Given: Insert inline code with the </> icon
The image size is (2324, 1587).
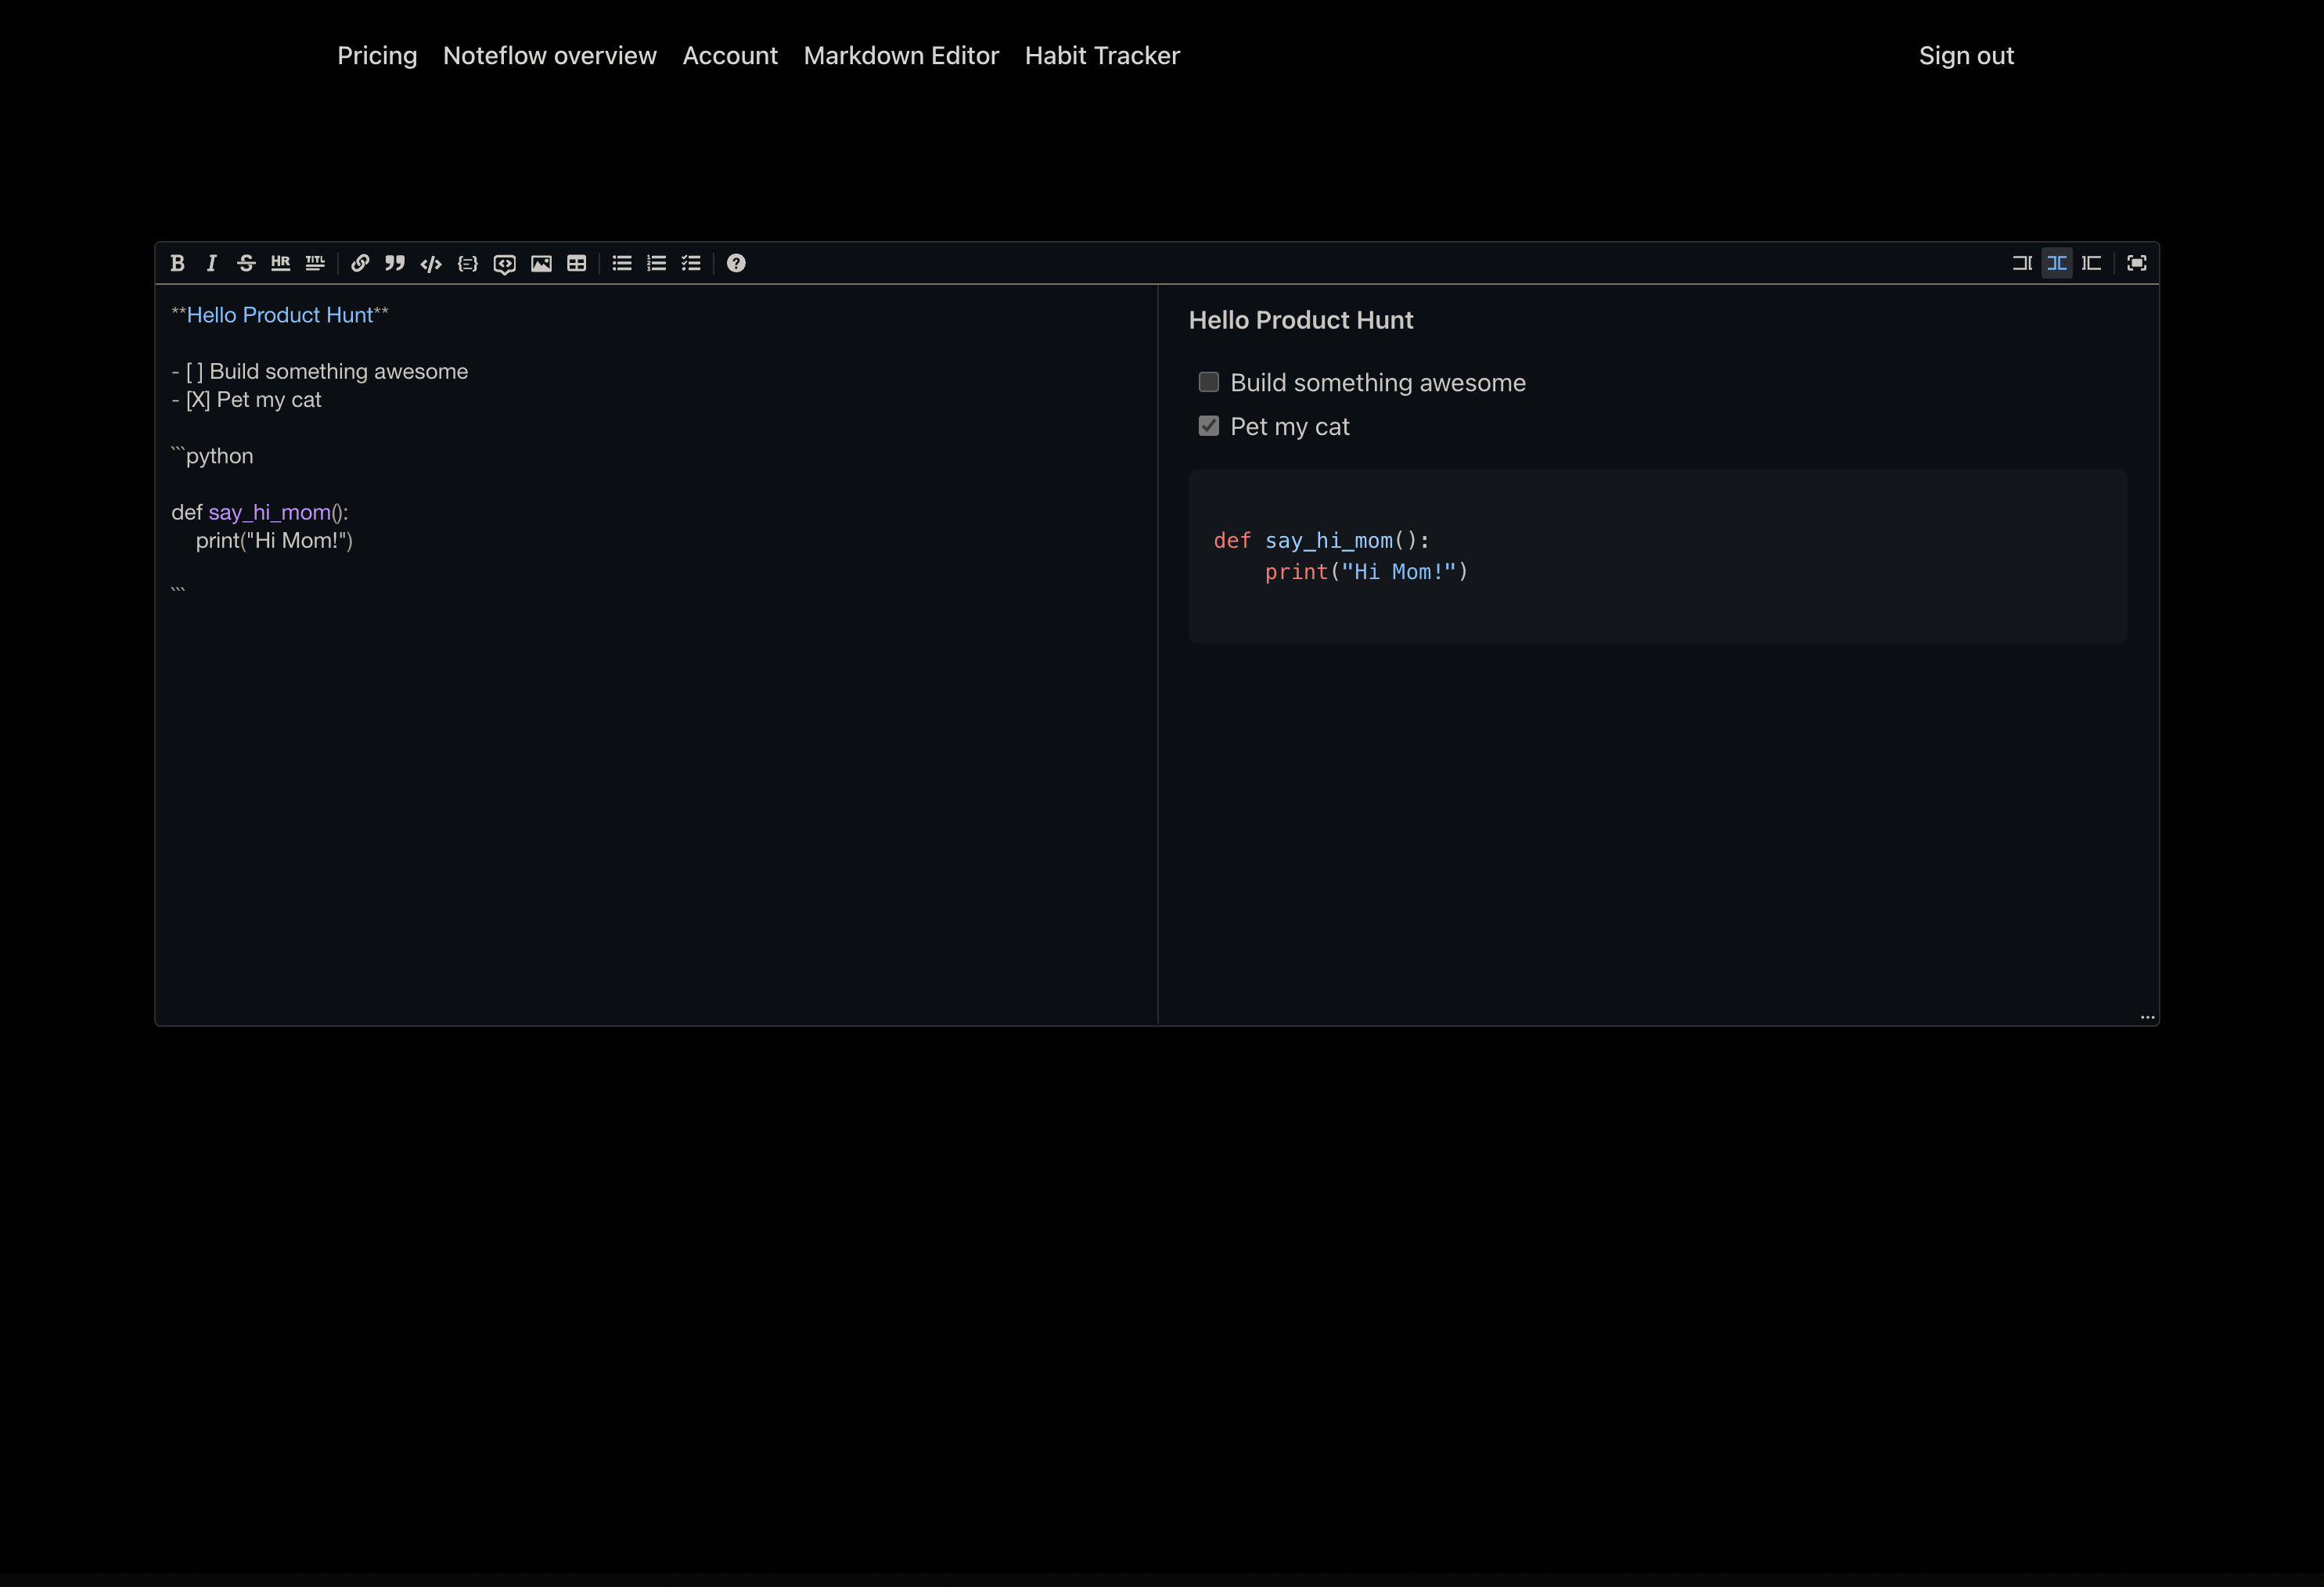Looking at the screenshot, I should point(431,263).
